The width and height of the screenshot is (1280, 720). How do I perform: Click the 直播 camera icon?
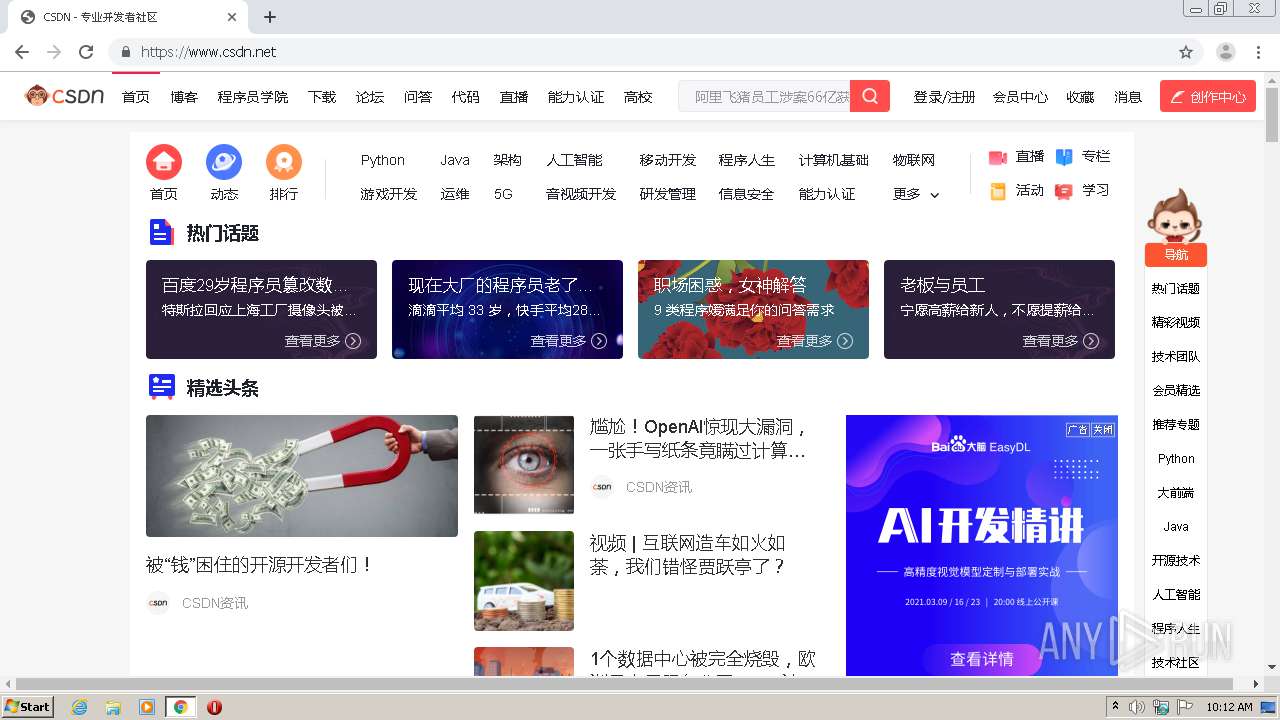tap(997, 158)
